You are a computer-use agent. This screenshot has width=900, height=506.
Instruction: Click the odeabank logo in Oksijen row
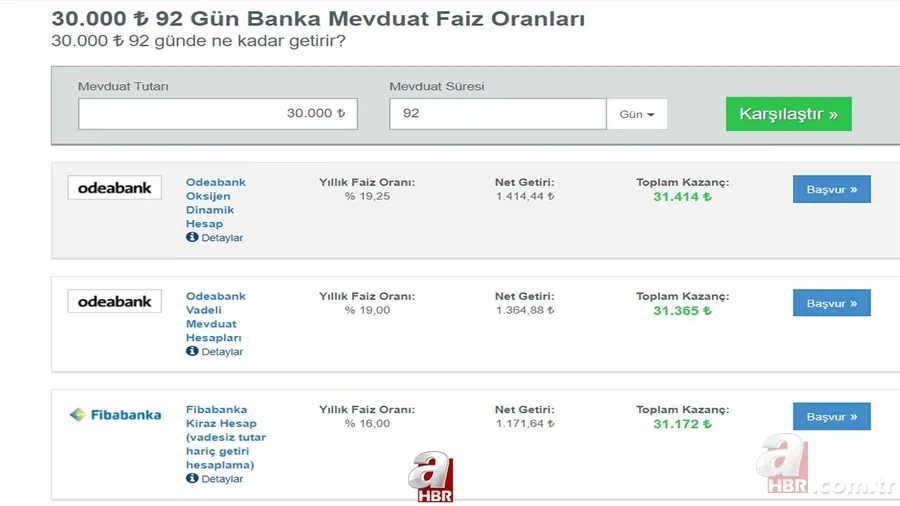pyautogui.click(x=115, y=188)
